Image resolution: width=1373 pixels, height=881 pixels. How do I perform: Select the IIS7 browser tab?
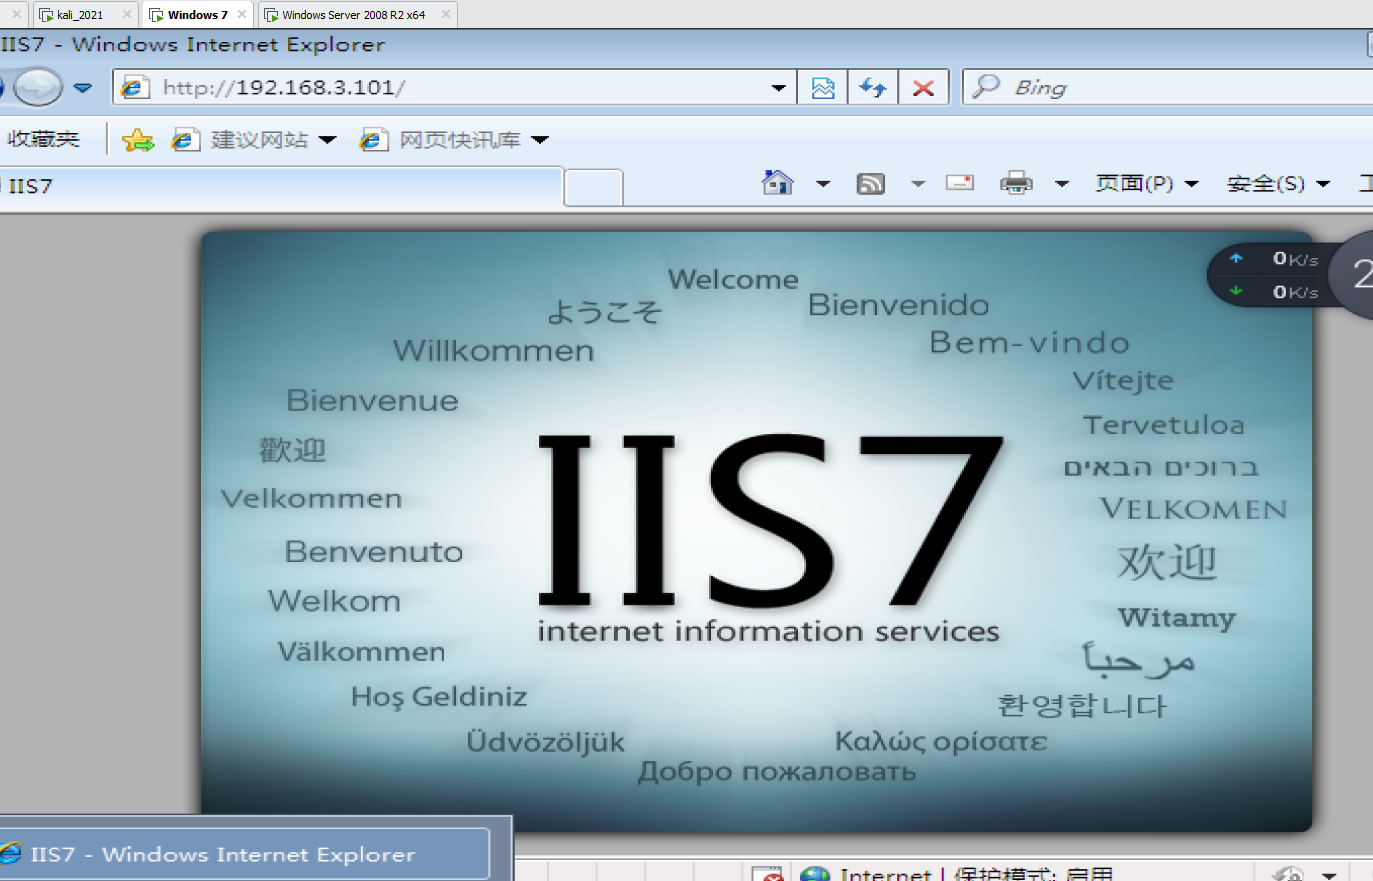[x=281, y=187]
